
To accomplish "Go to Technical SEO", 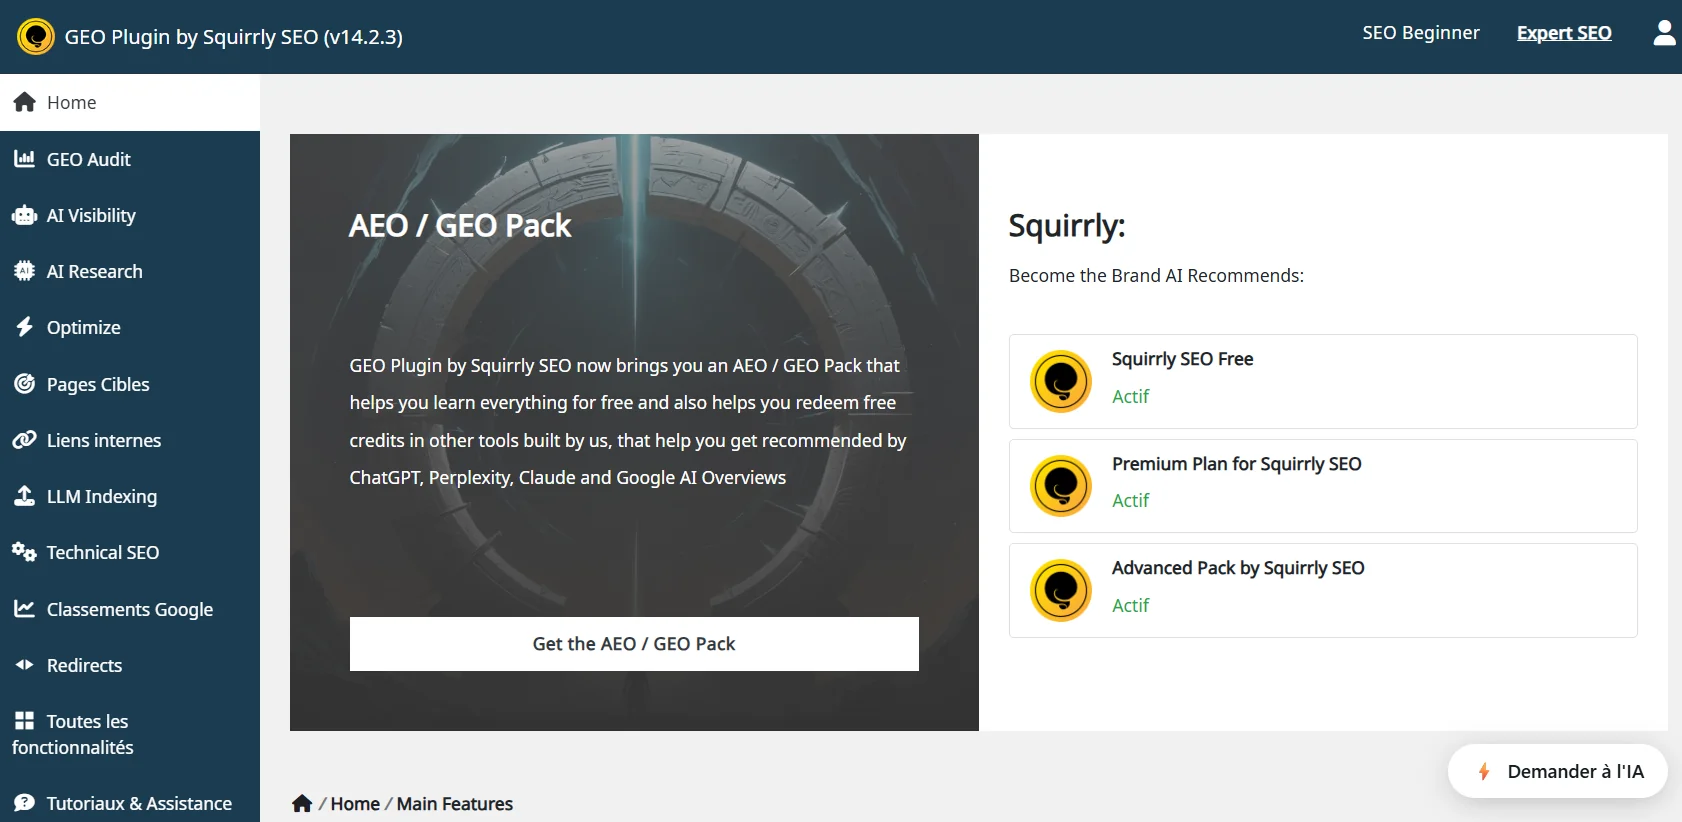I will click(130, 552).
